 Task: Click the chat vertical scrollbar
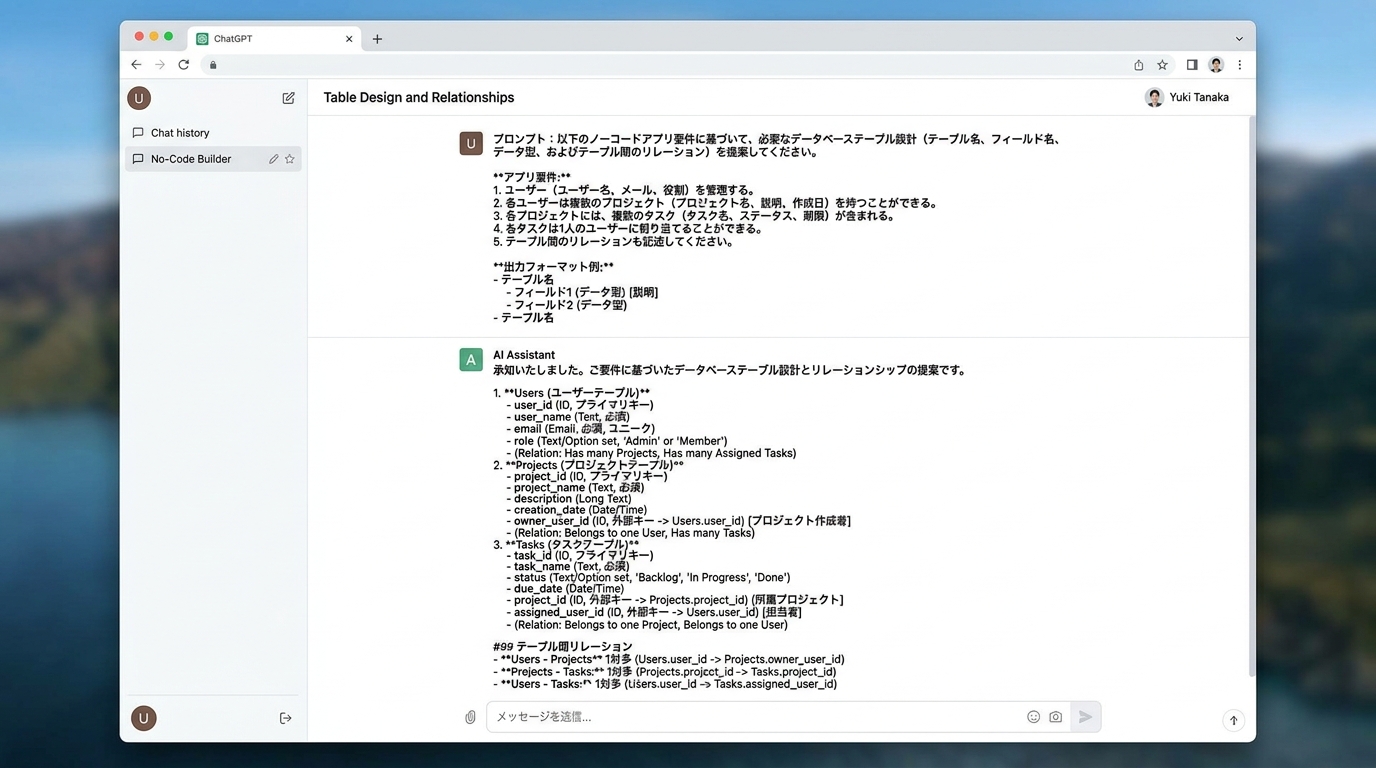1251,400
